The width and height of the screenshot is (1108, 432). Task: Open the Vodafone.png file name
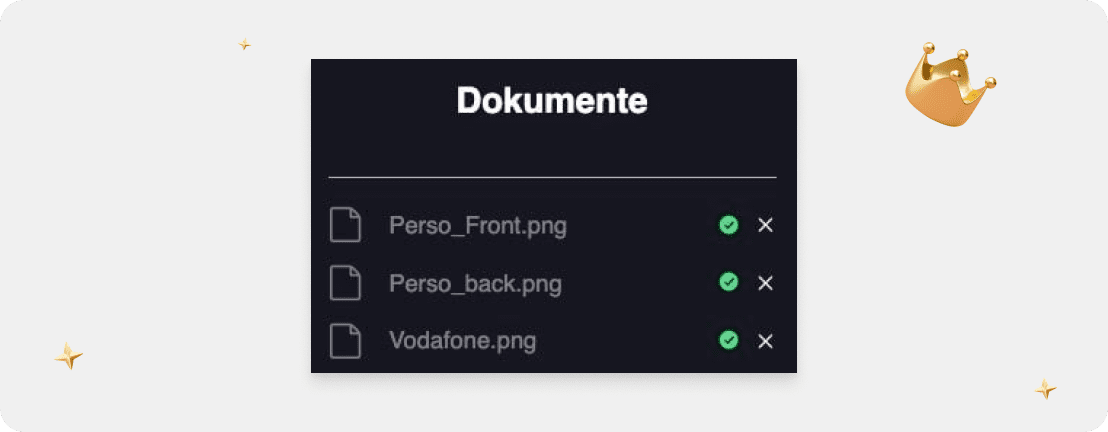point(462,341)
